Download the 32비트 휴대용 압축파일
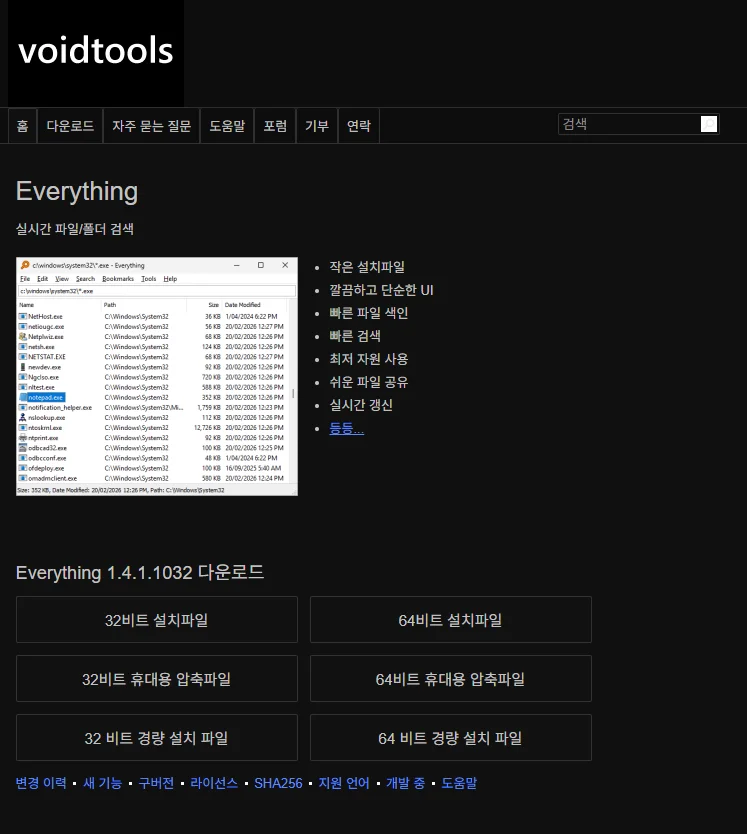Screen dimensions: 747x834 [x=157, y=679]
